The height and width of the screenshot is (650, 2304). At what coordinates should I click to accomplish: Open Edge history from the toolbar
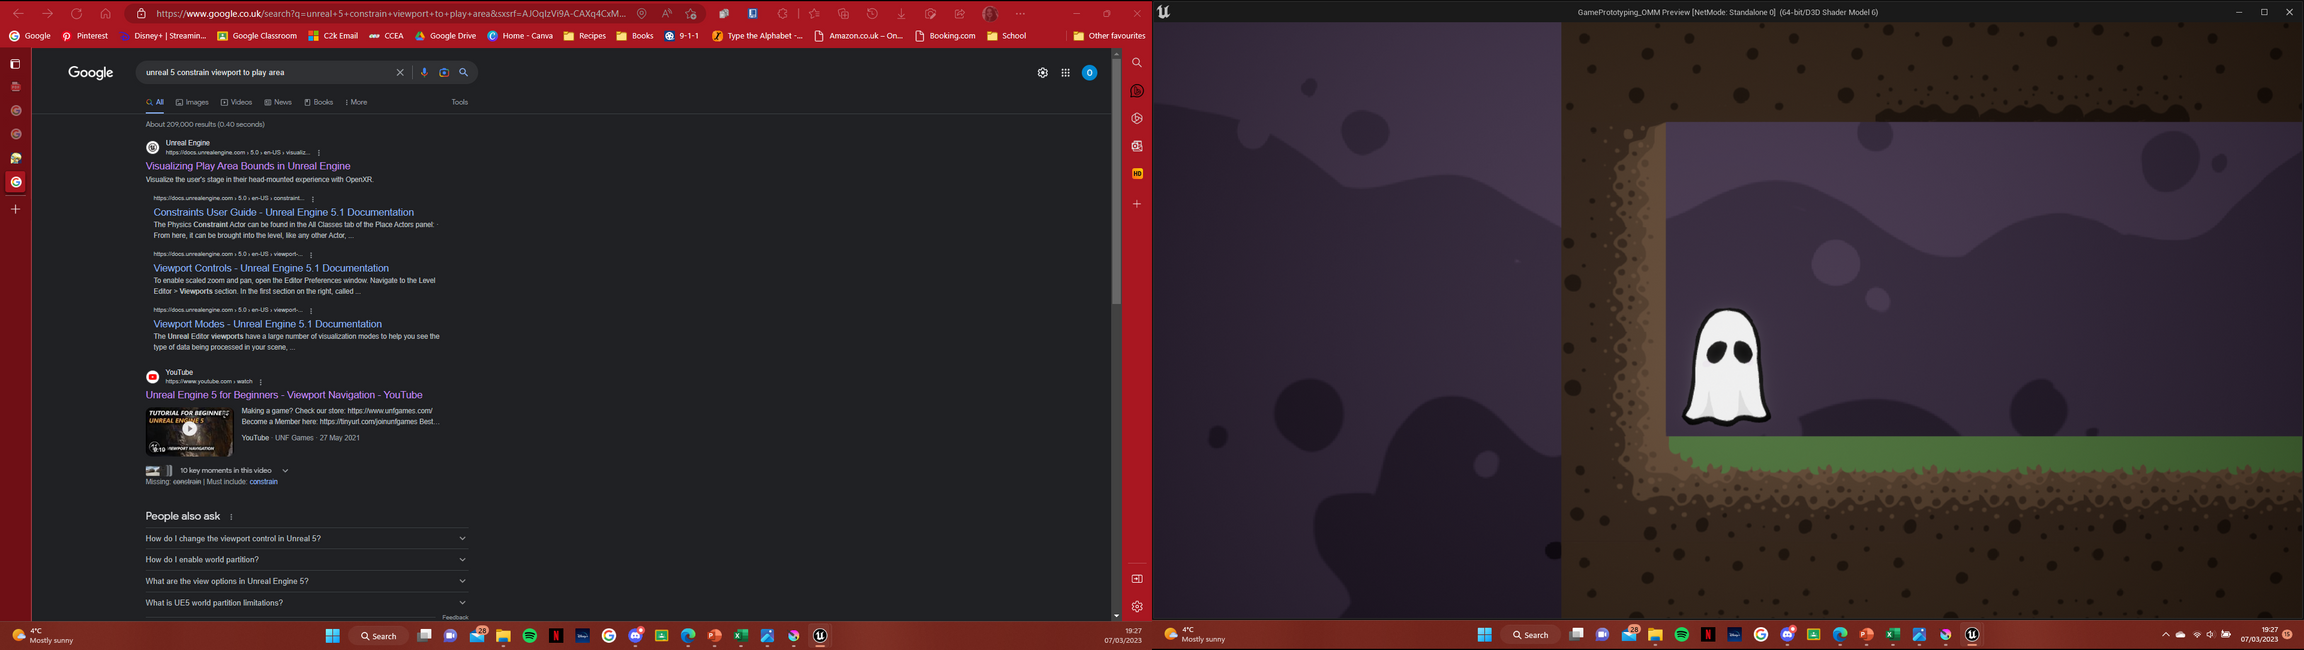tap(872, 14)
